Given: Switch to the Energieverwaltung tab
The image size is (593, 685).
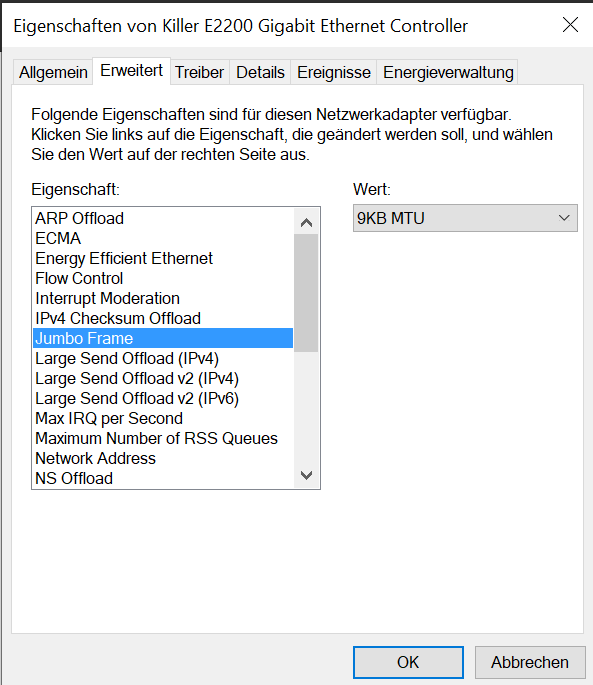Looking at the screenshot, I should [448, 72].
